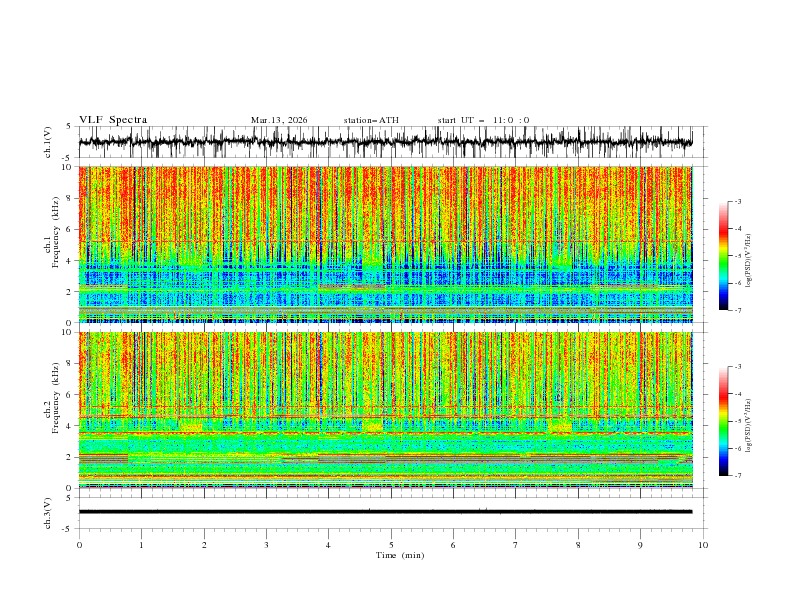Click the 'start UT = 11:0 :0' text

point(483,120)
